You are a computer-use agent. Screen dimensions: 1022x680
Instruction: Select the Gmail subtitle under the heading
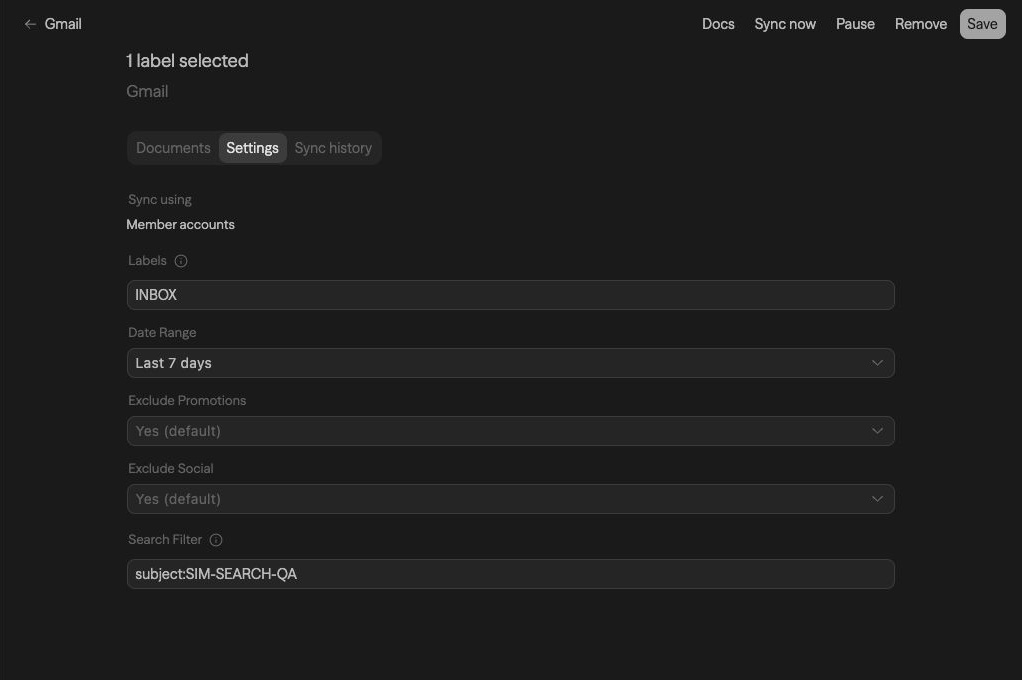[147, 91]
